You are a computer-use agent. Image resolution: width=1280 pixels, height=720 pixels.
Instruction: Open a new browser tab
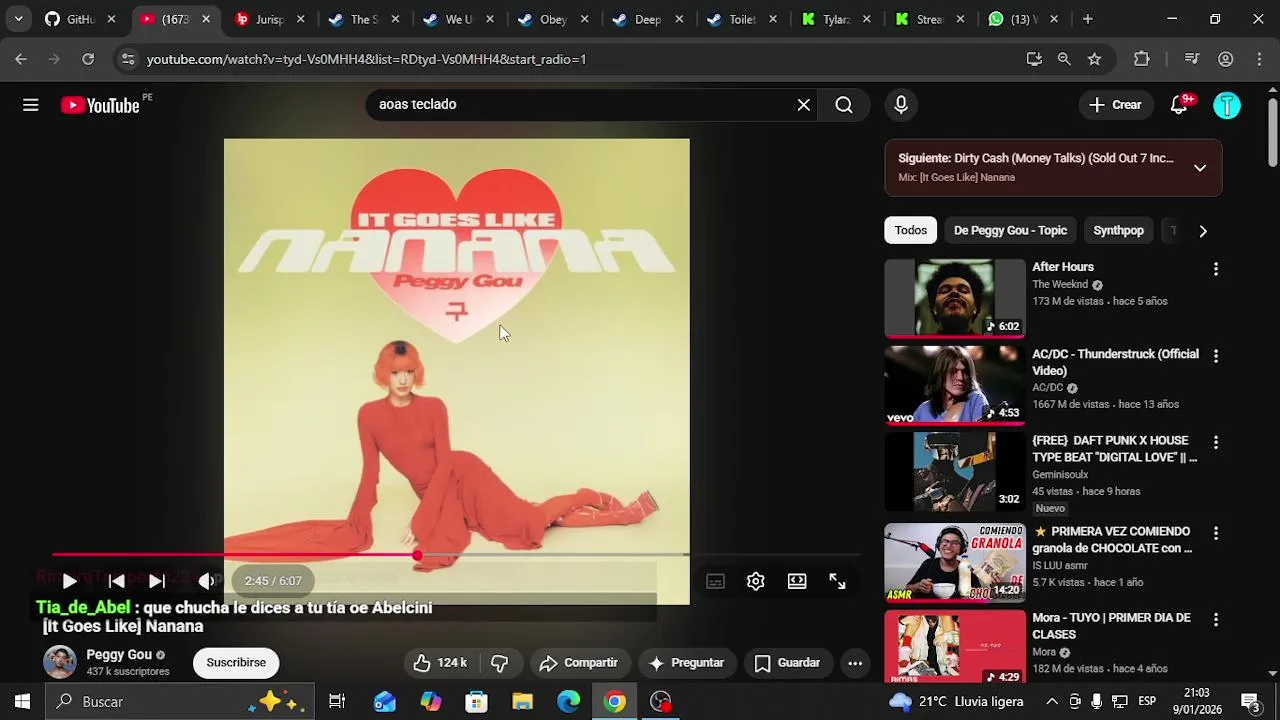tap(1087, 19)
